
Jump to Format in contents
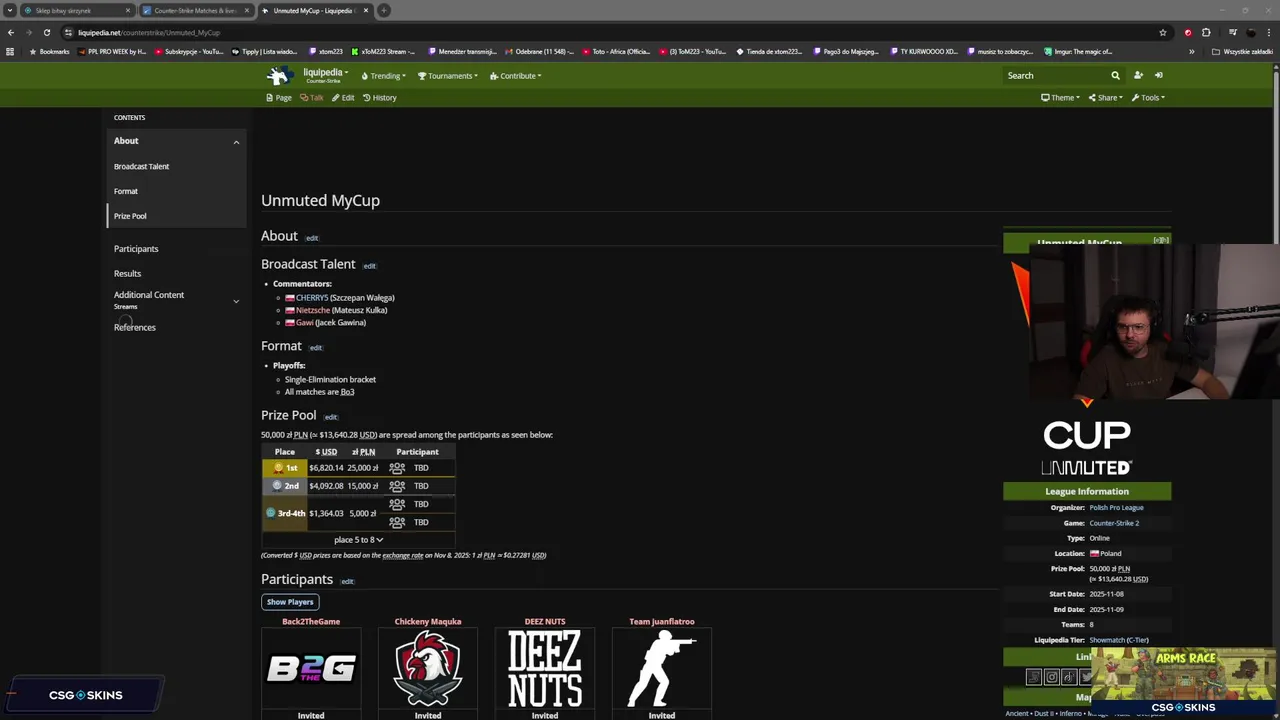(126, 191)
